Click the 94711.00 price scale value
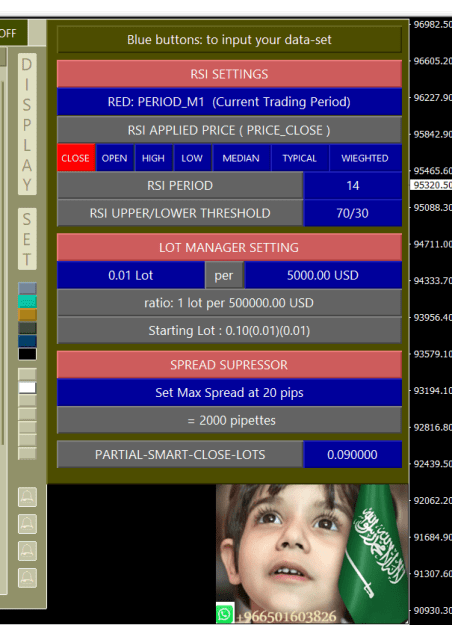Image resolution: width=452 pixels, height=625 pixels. click(432, 244)
